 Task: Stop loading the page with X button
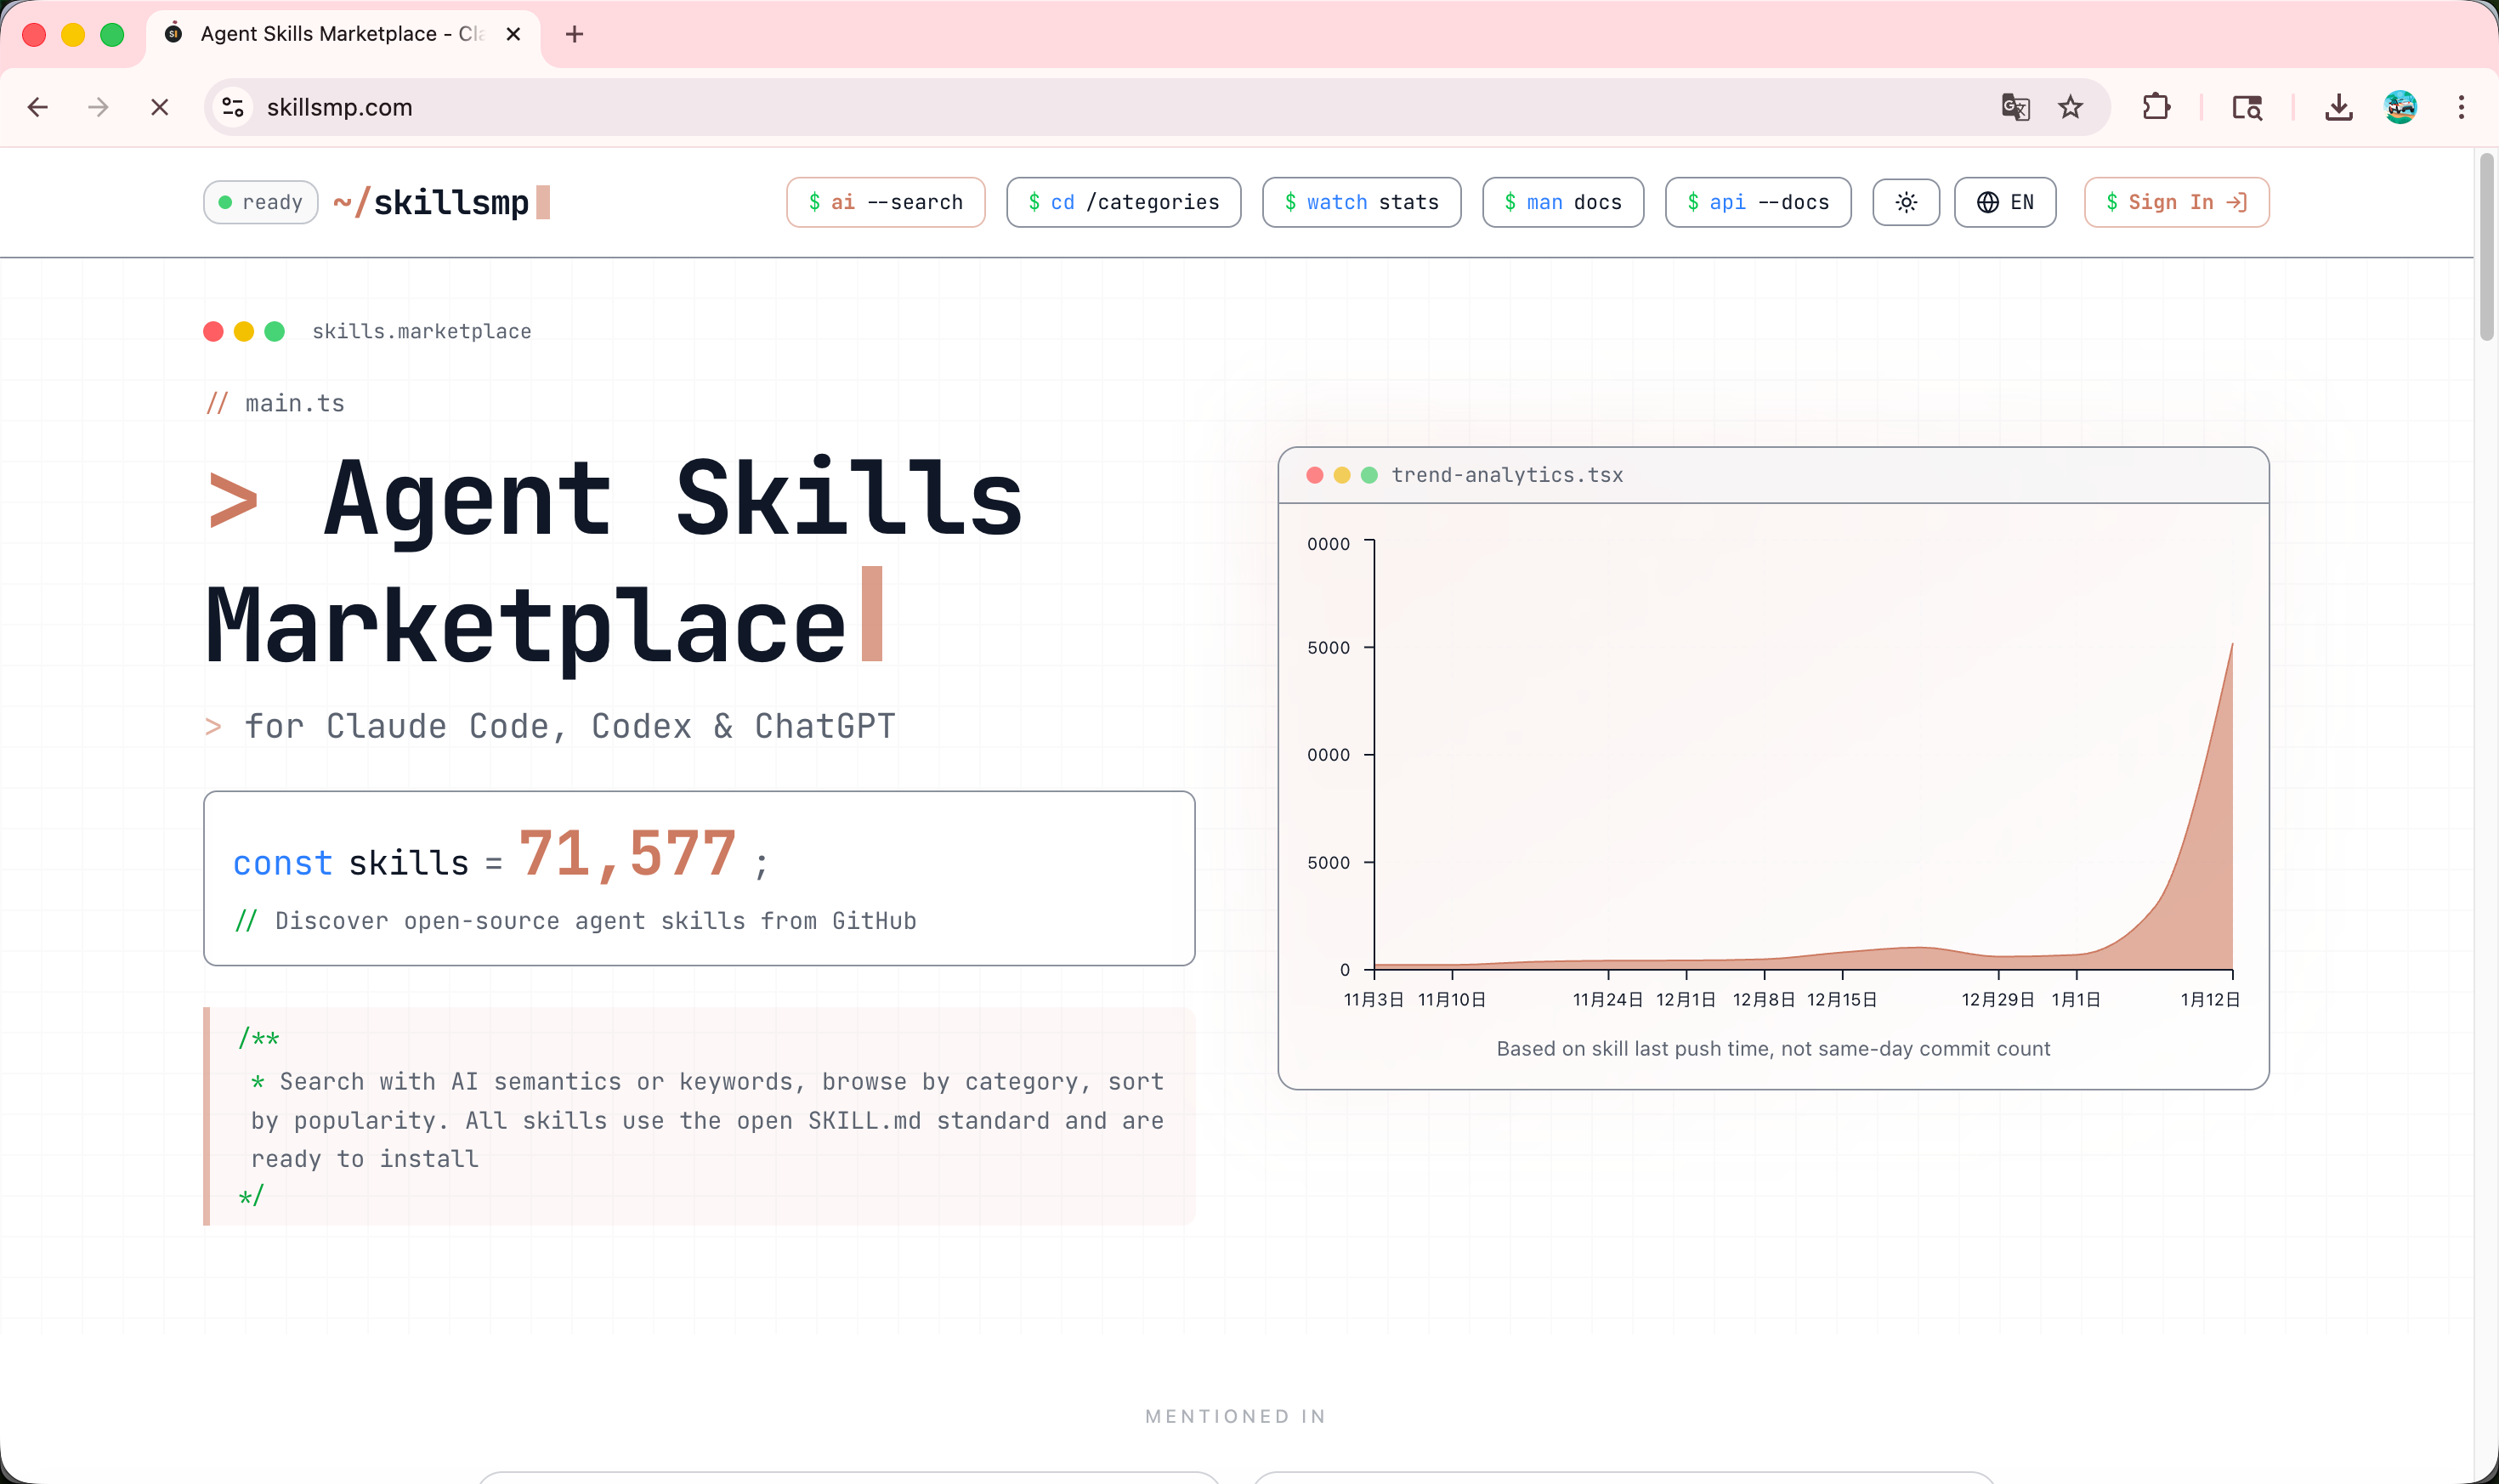[x=159, y=107]
